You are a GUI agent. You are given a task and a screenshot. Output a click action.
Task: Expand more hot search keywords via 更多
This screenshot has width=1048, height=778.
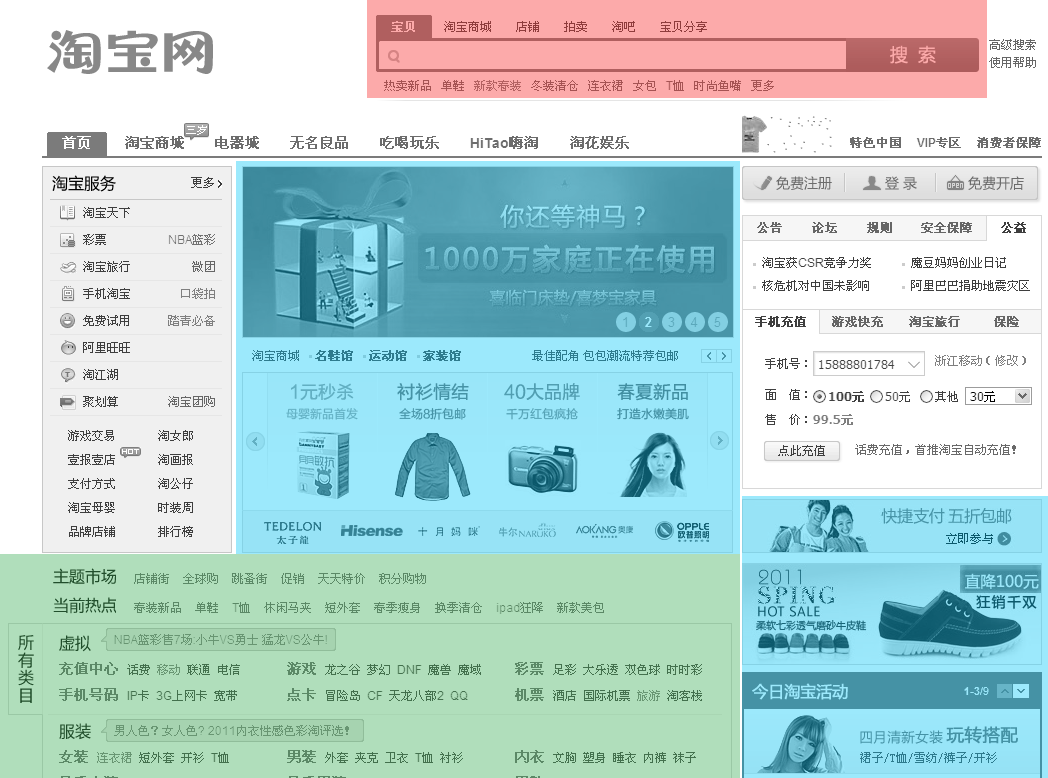click(762, 86)
